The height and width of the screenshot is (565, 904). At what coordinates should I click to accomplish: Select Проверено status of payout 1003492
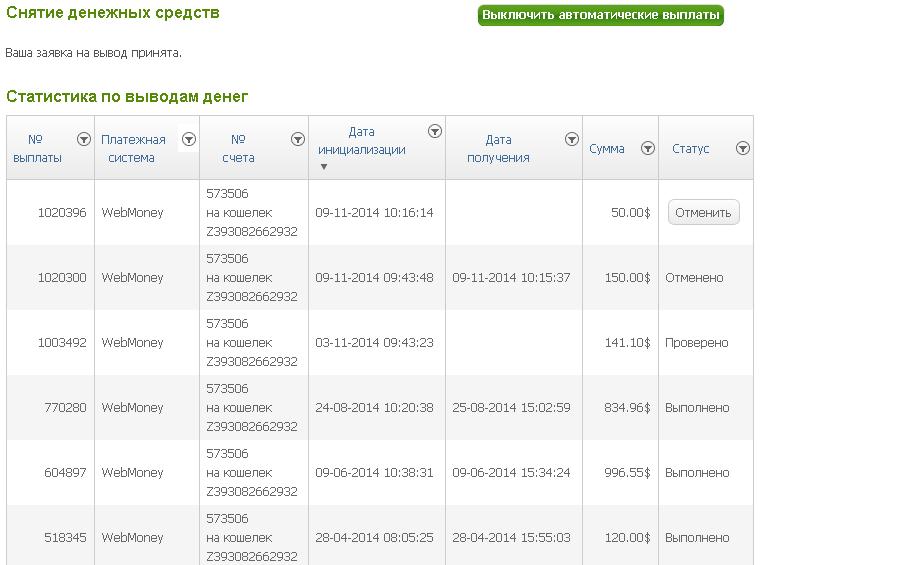(x=696, y=343)
